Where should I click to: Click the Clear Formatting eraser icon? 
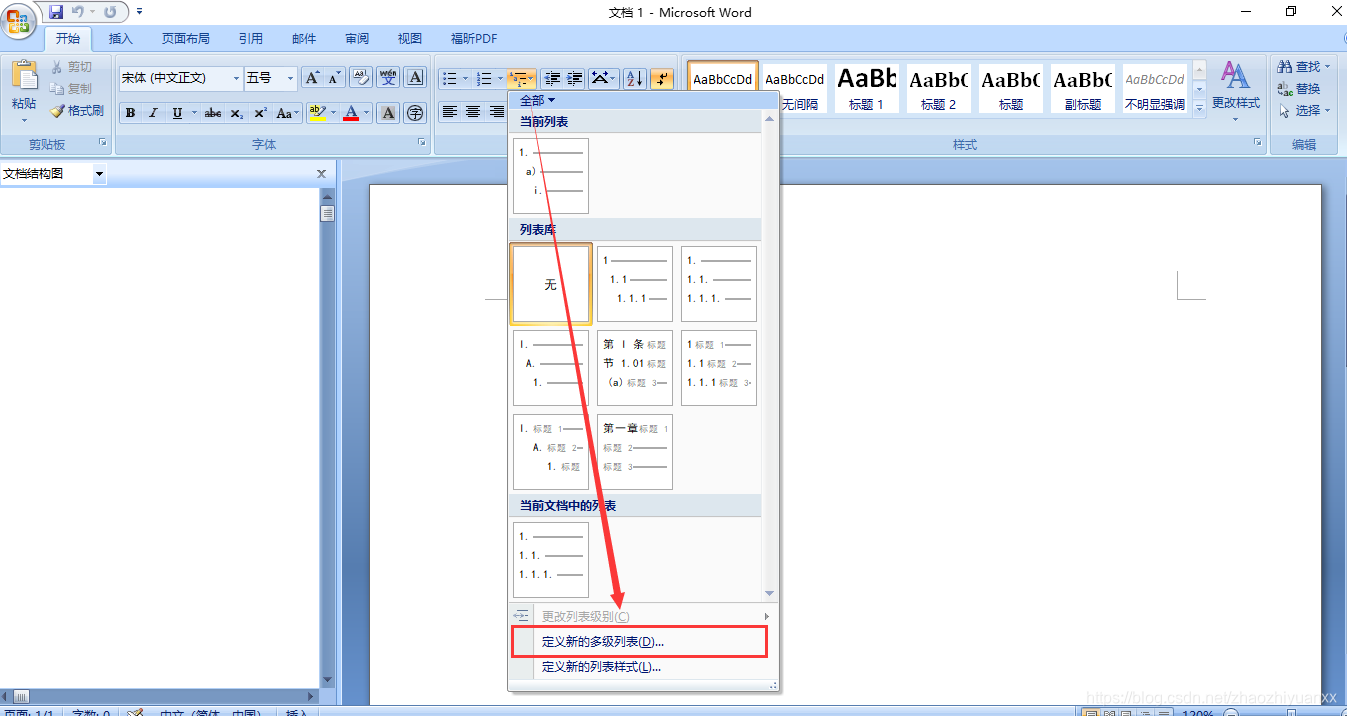[361, 78]
